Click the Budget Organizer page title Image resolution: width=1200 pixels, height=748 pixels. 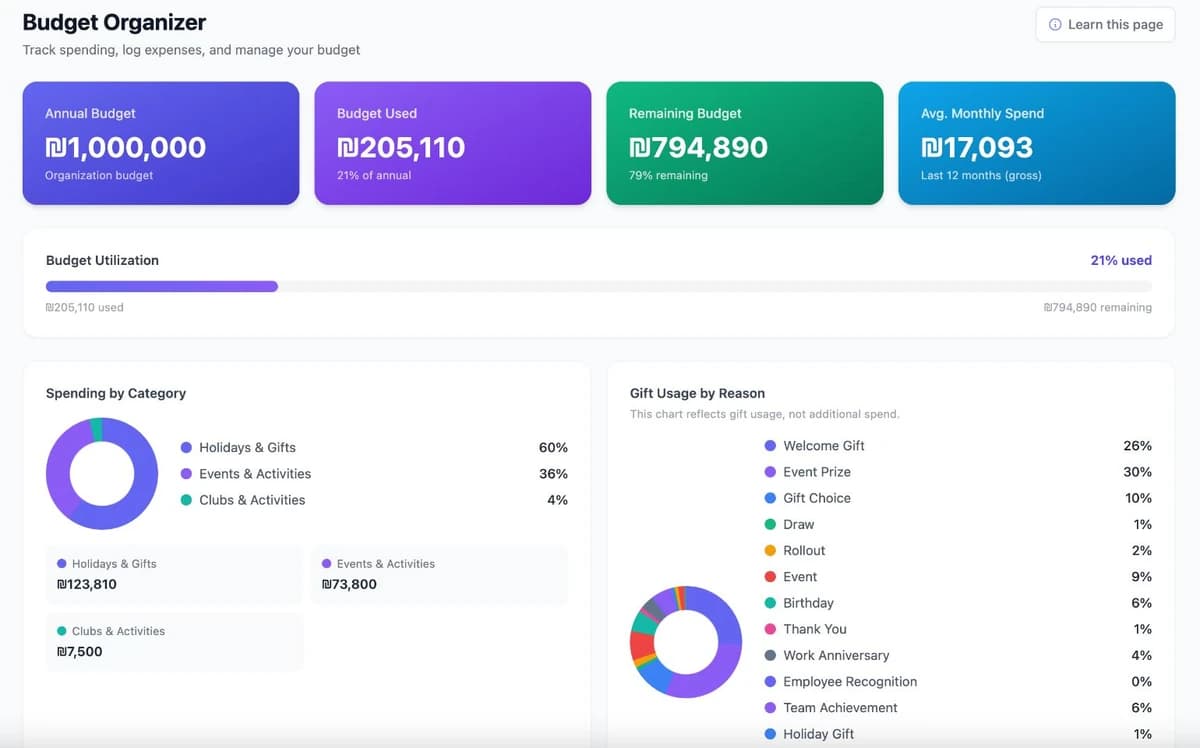coord(114,21)
